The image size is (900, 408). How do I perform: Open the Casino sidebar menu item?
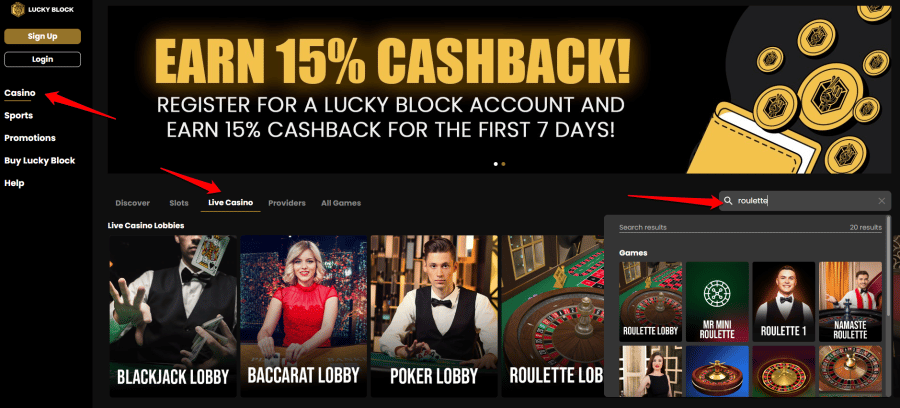click(x=20, y=93)
